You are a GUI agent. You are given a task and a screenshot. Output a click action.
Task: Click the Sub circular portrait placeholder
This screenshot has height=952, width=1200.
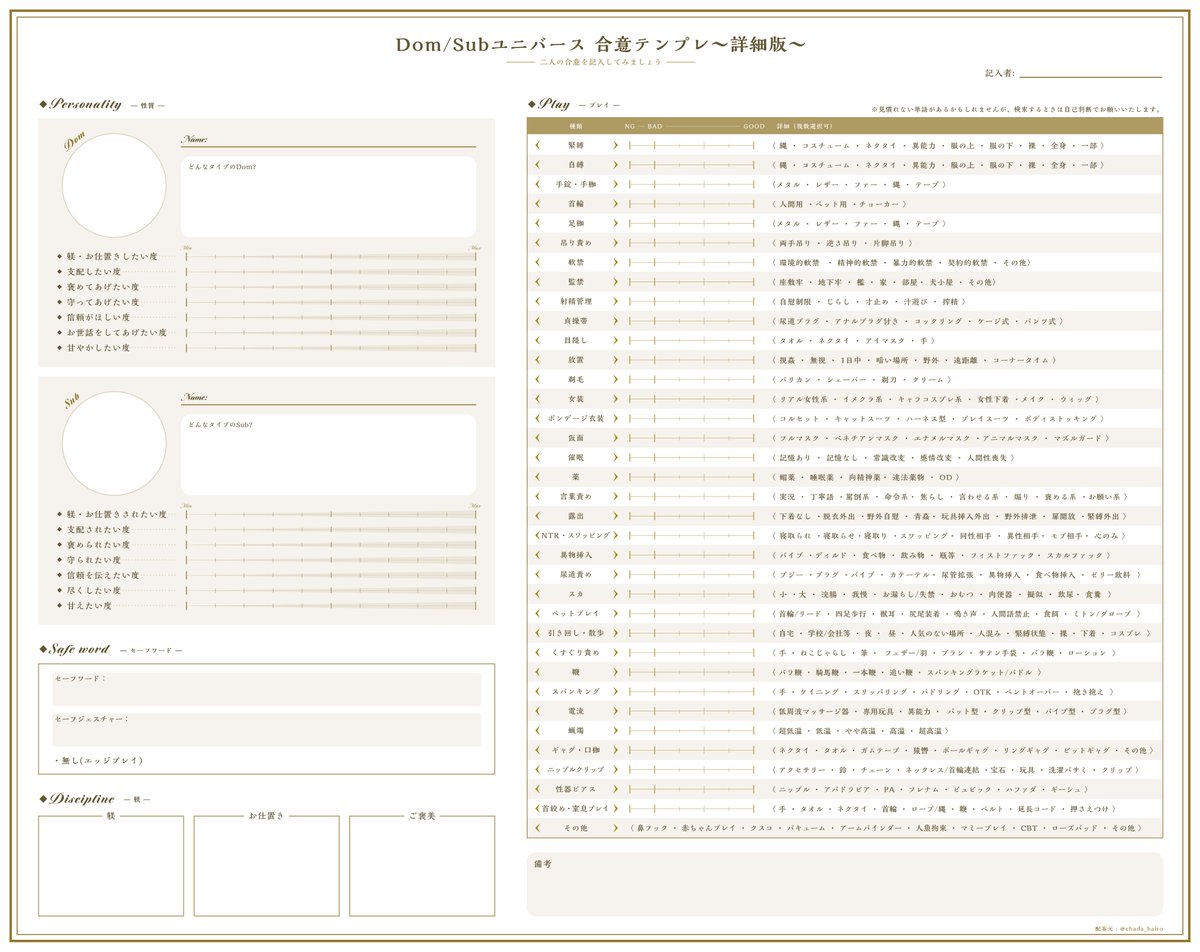pos(114,443)
